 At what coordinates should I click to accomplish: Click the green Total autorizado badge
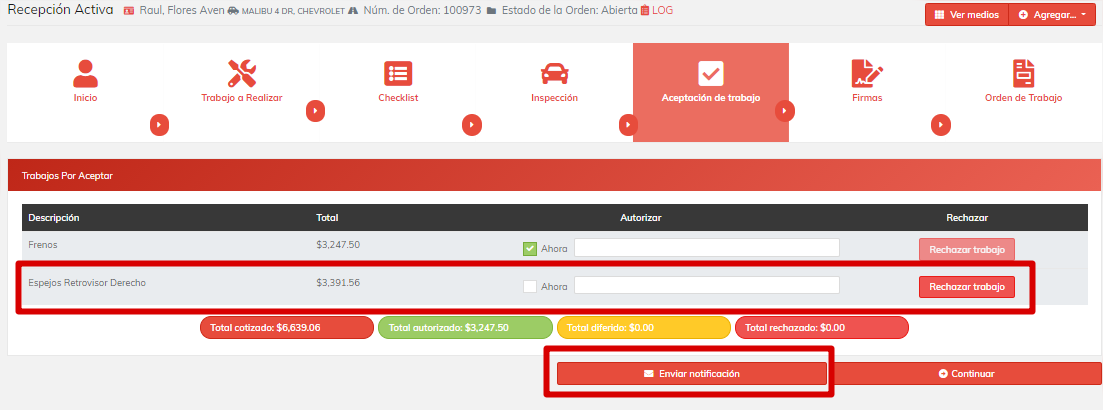point(465,327)
